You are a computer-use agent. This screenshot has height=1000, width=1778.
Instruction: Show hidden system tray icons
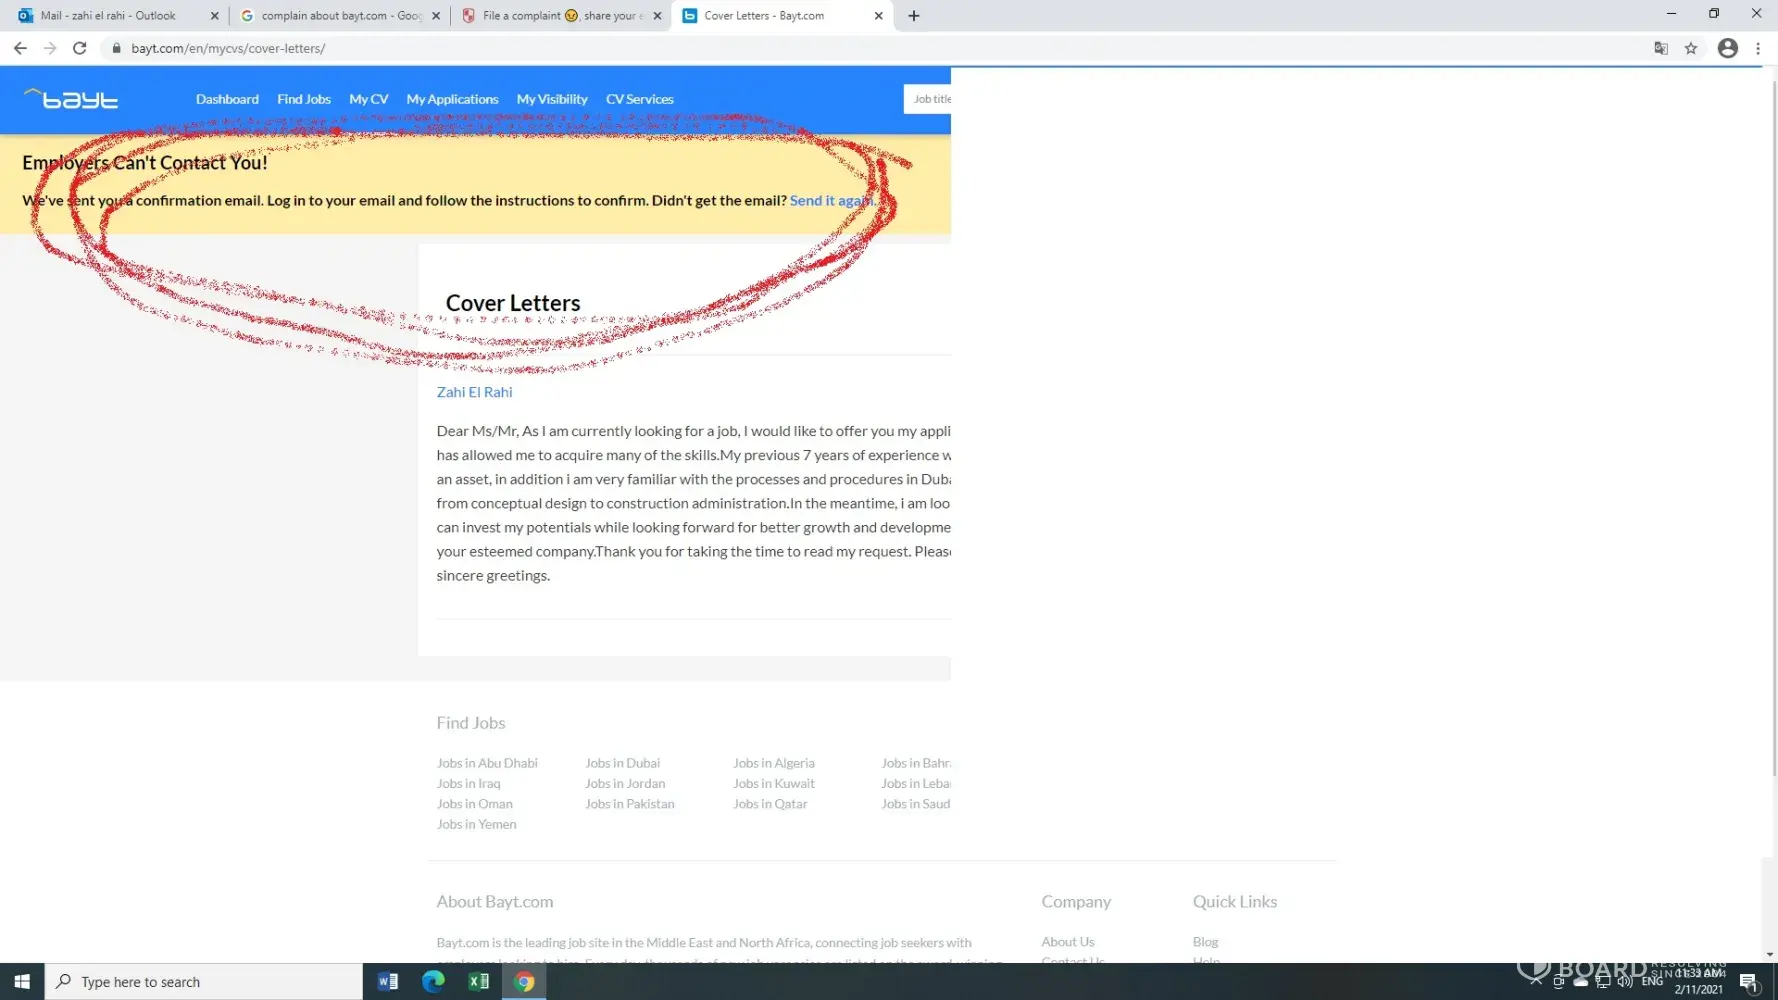[1535, 982]
